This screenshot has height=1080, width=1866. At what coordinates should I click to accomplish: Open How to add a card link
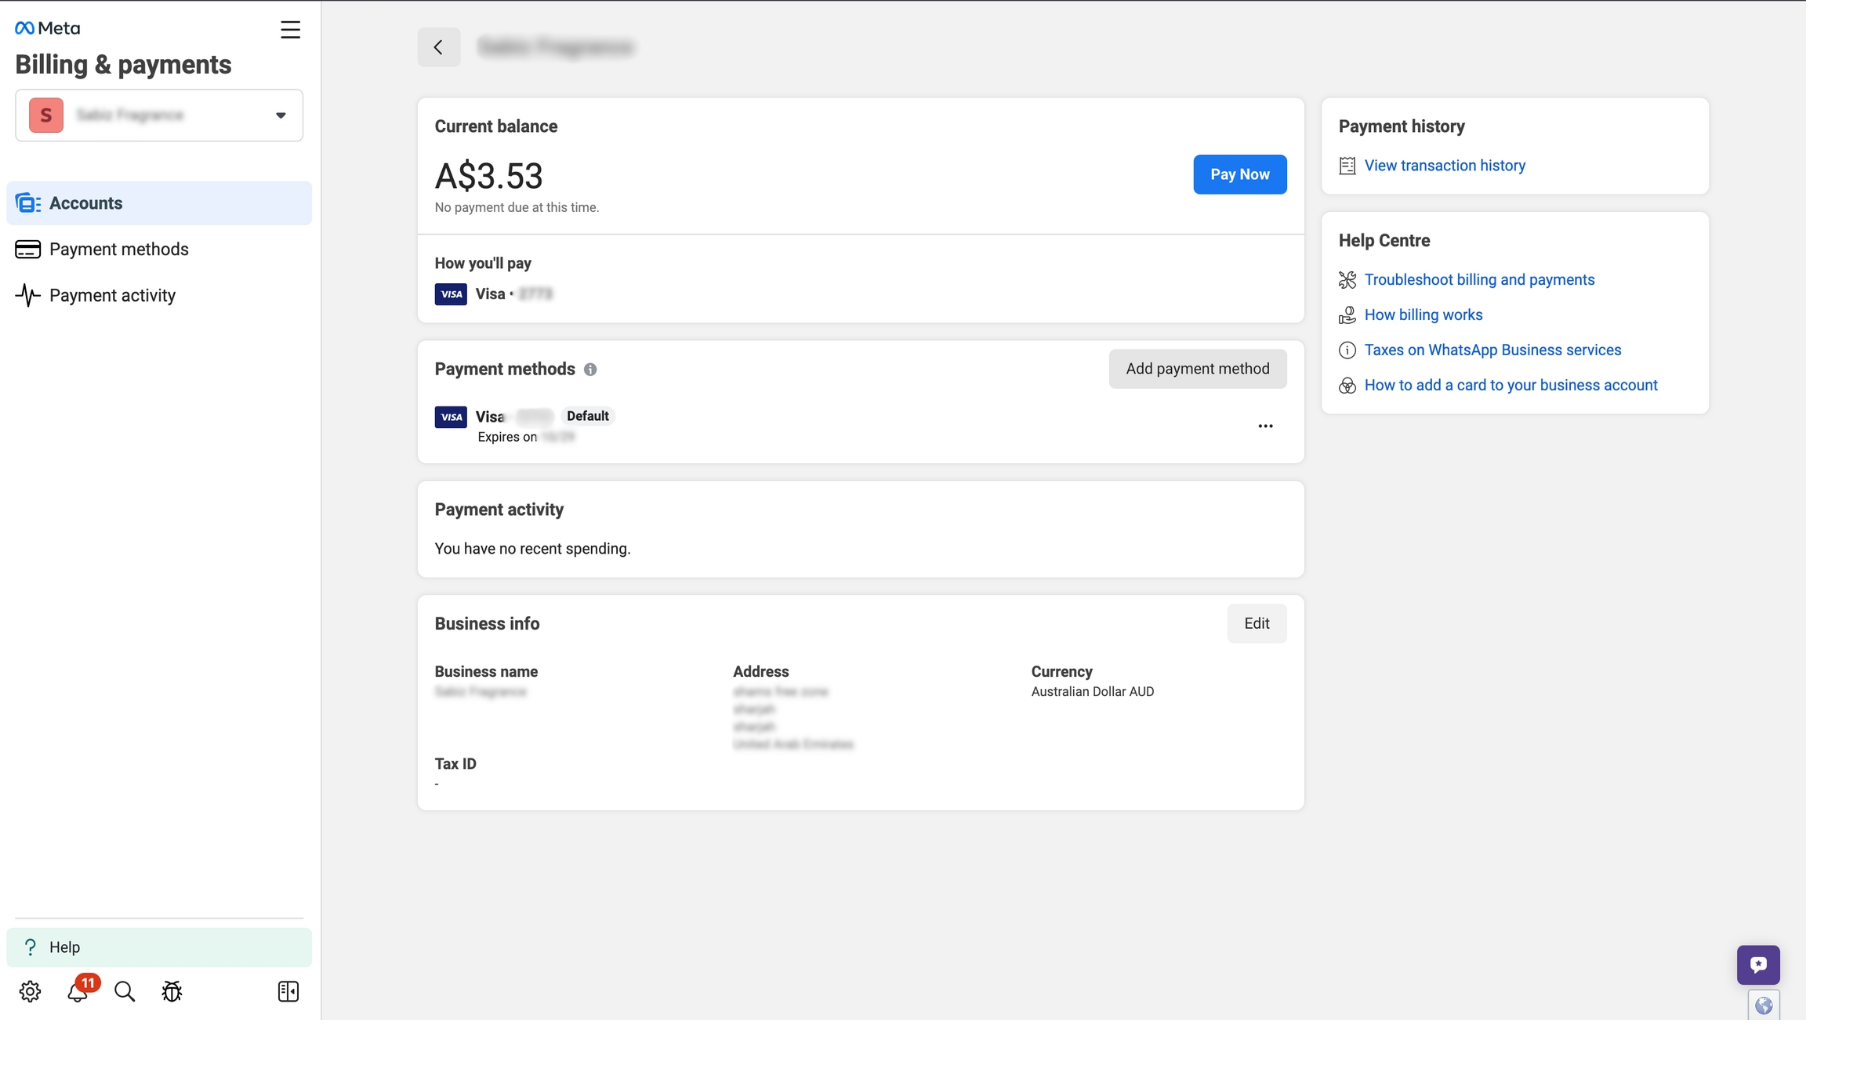coord(1510,385)
